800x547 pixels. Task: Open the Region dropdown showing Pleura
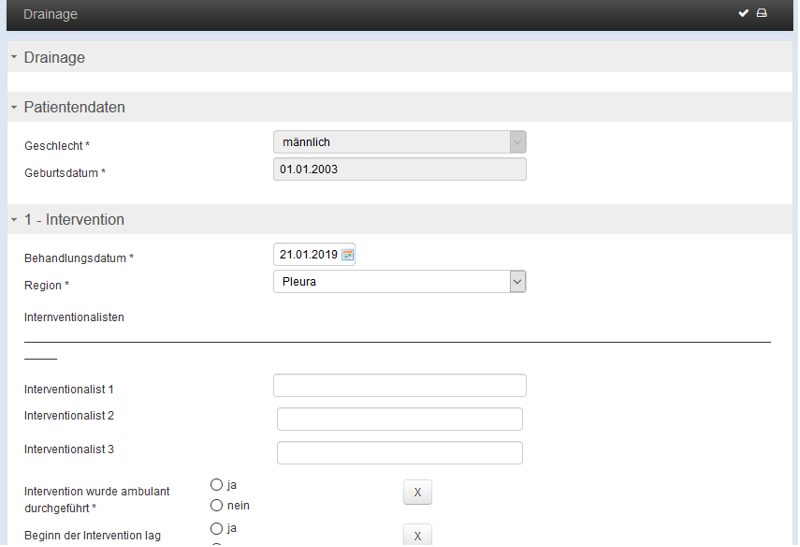(399, 282)
